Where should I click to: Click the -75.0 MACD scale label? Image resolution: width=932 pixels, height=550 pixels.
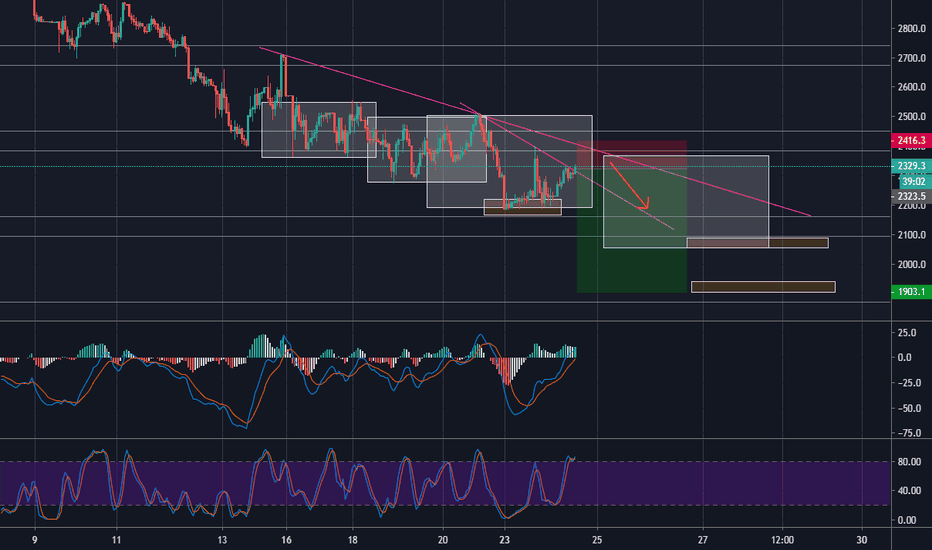[909, 433]
